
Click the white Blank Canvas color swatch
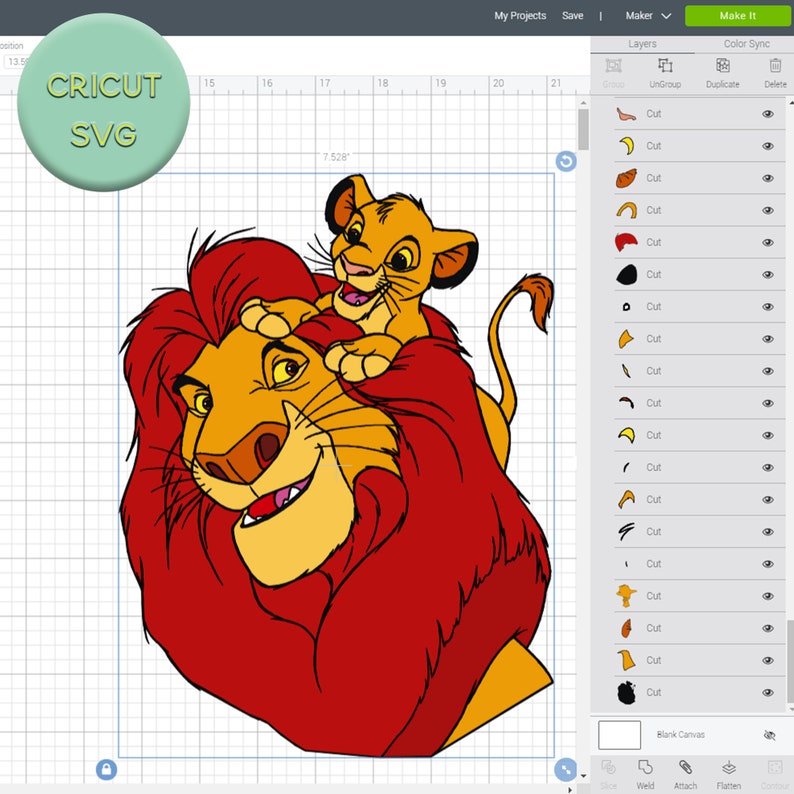coord(619,735)
